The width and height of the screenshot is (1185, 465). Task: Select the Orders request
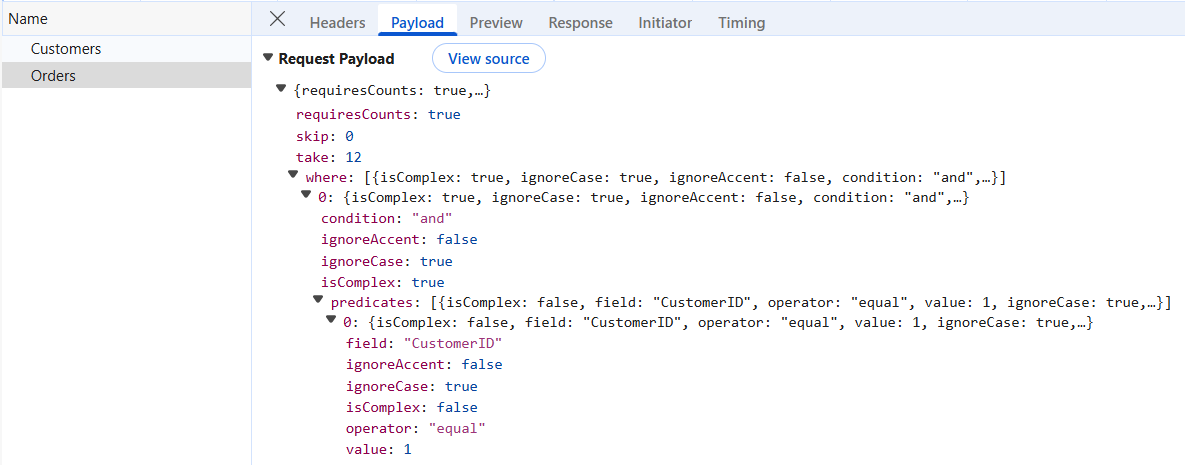click(x=126, y=76)
